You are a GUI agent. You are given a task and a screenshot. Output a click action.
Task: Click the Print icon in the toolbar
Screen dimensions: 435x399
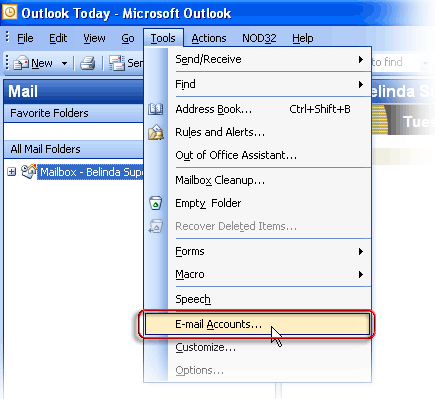(x=88, y=63)
